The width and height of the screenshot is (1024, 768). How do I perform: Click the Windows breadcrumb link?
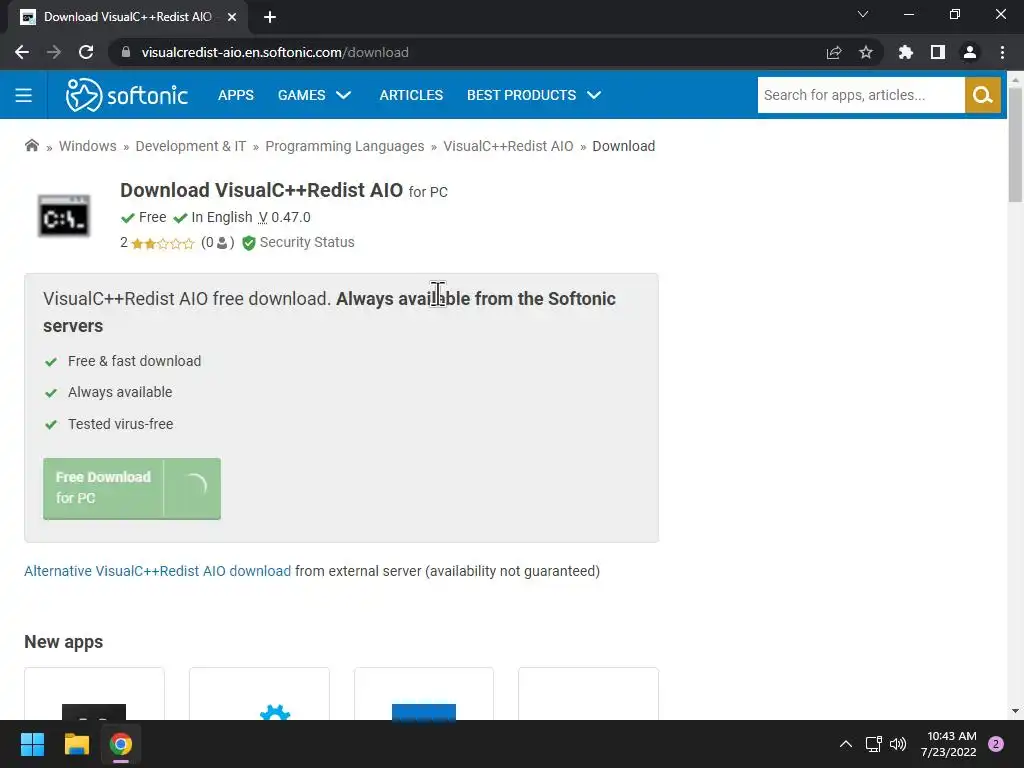[x=88, y=146]
